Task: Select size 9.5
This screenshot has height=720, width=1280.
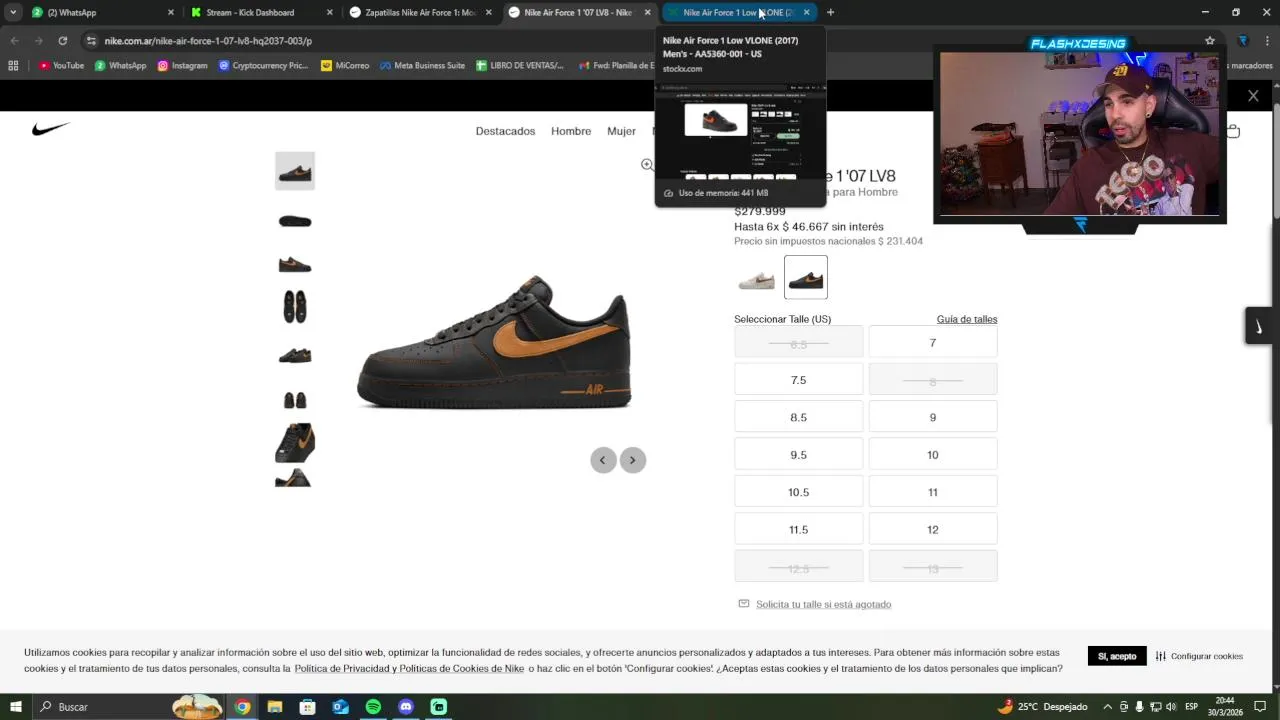Action: coord(799,455)
